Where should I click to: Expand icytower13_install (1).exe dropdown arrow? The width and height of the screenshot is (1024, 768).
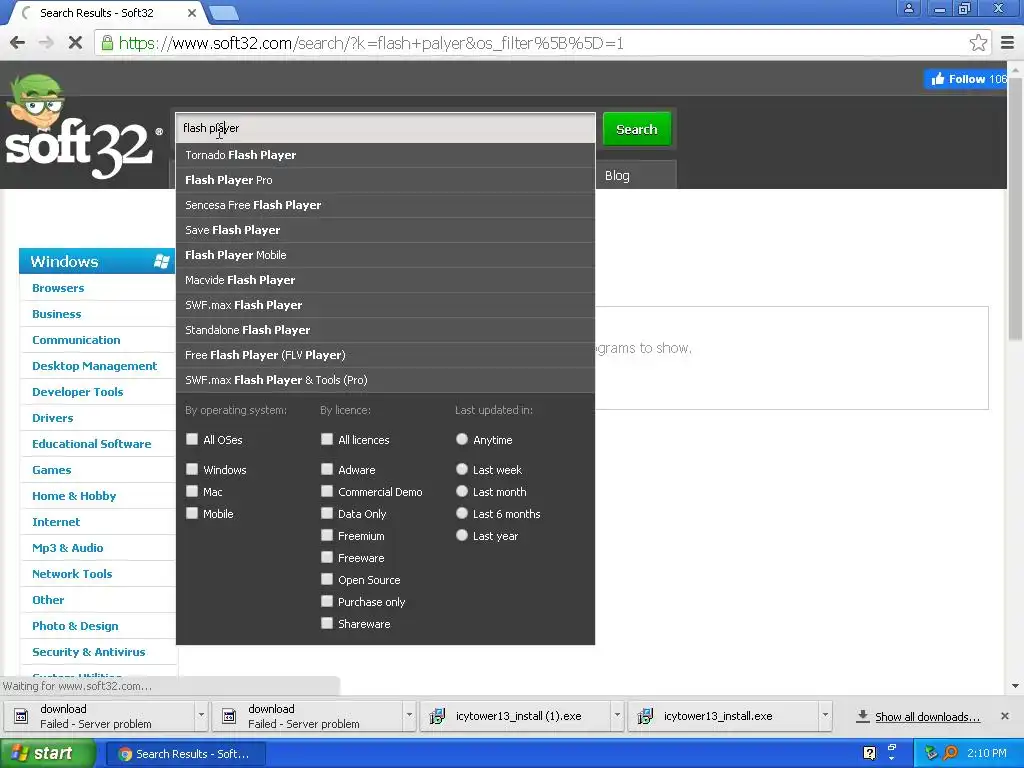(x=616, y=716)
